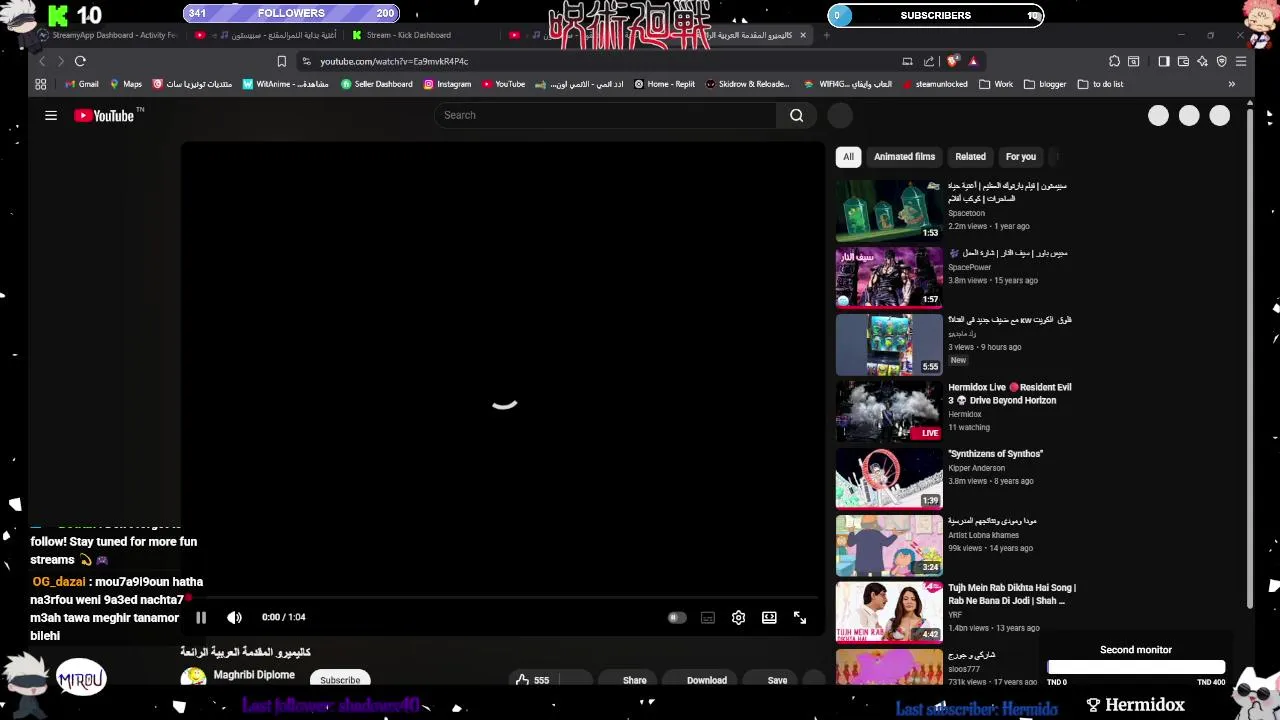The image size is (1280, 720).
Task: Open the video settings gear
Action: coord(738,618)
